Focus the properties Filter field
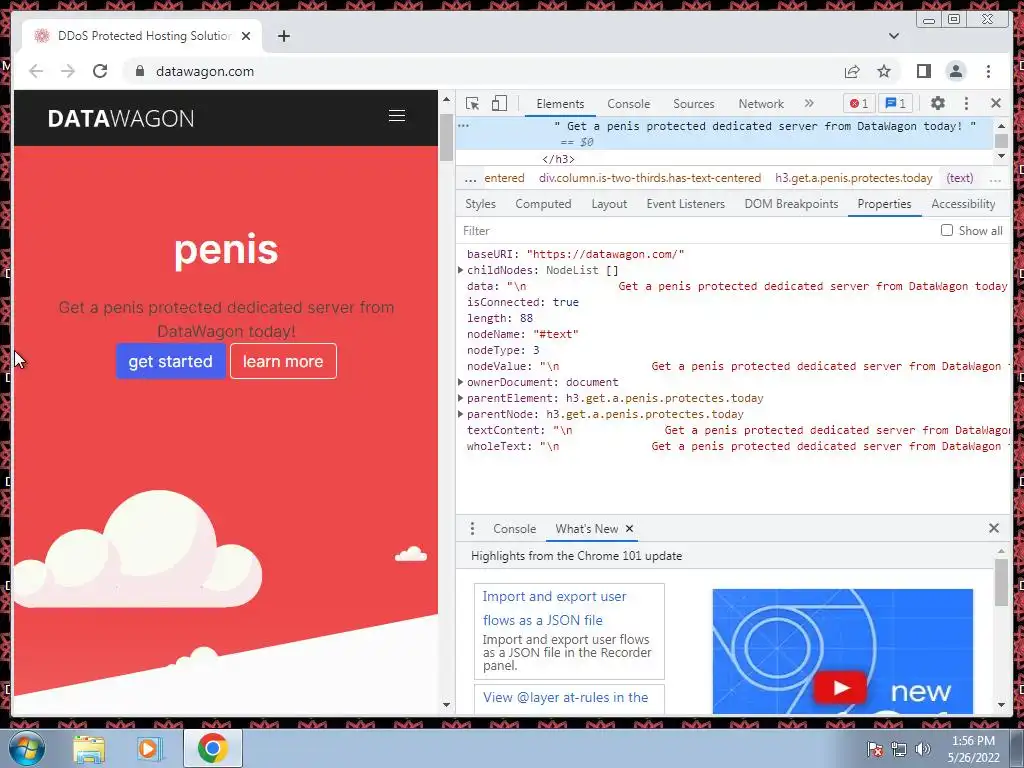The height and width of the screenshot is (768, 1024). (696, 231)
